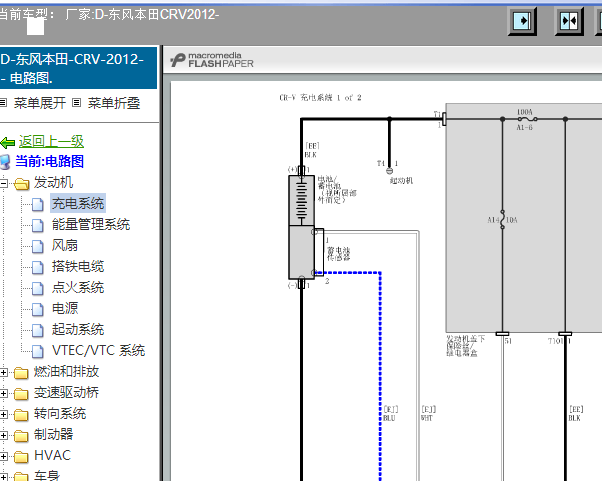Click the document icon beside 充电系统

tap(37, 205)
